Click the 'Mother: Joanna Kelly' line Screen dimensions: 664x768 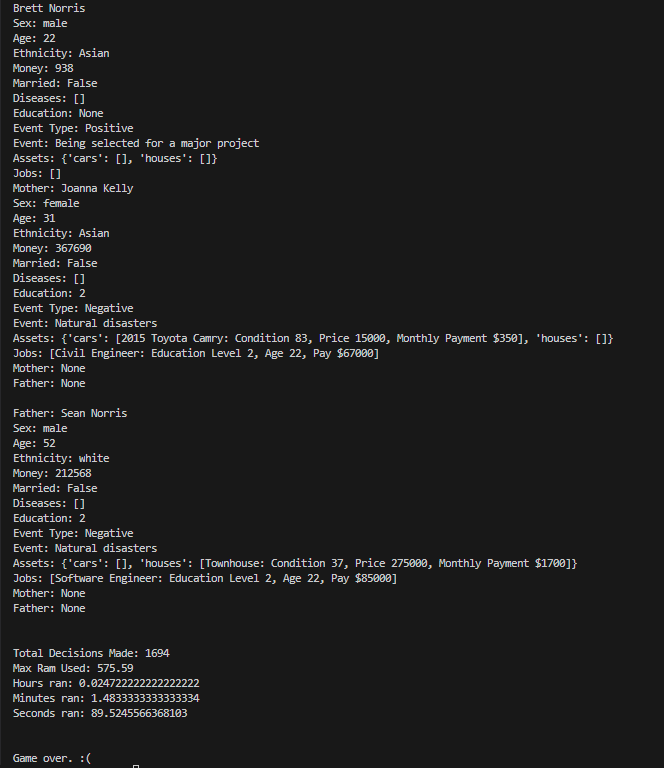click(x=73, y=188)
